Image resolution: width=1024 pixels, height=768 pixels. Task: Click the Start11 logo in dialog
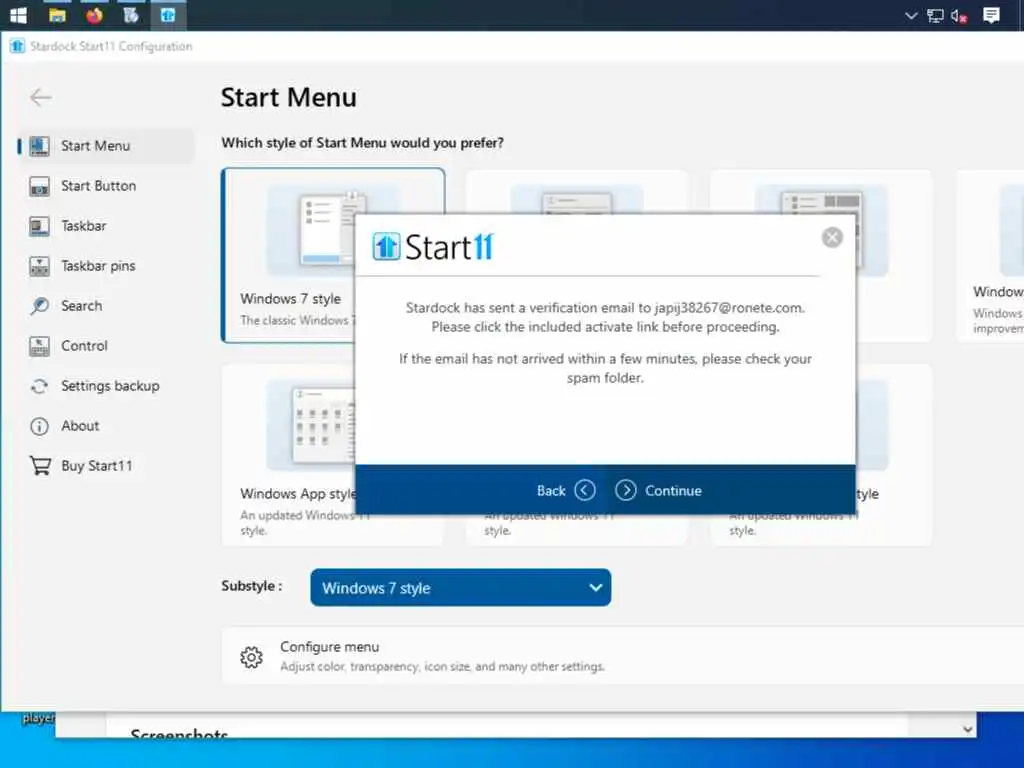(x=433, y=247)
